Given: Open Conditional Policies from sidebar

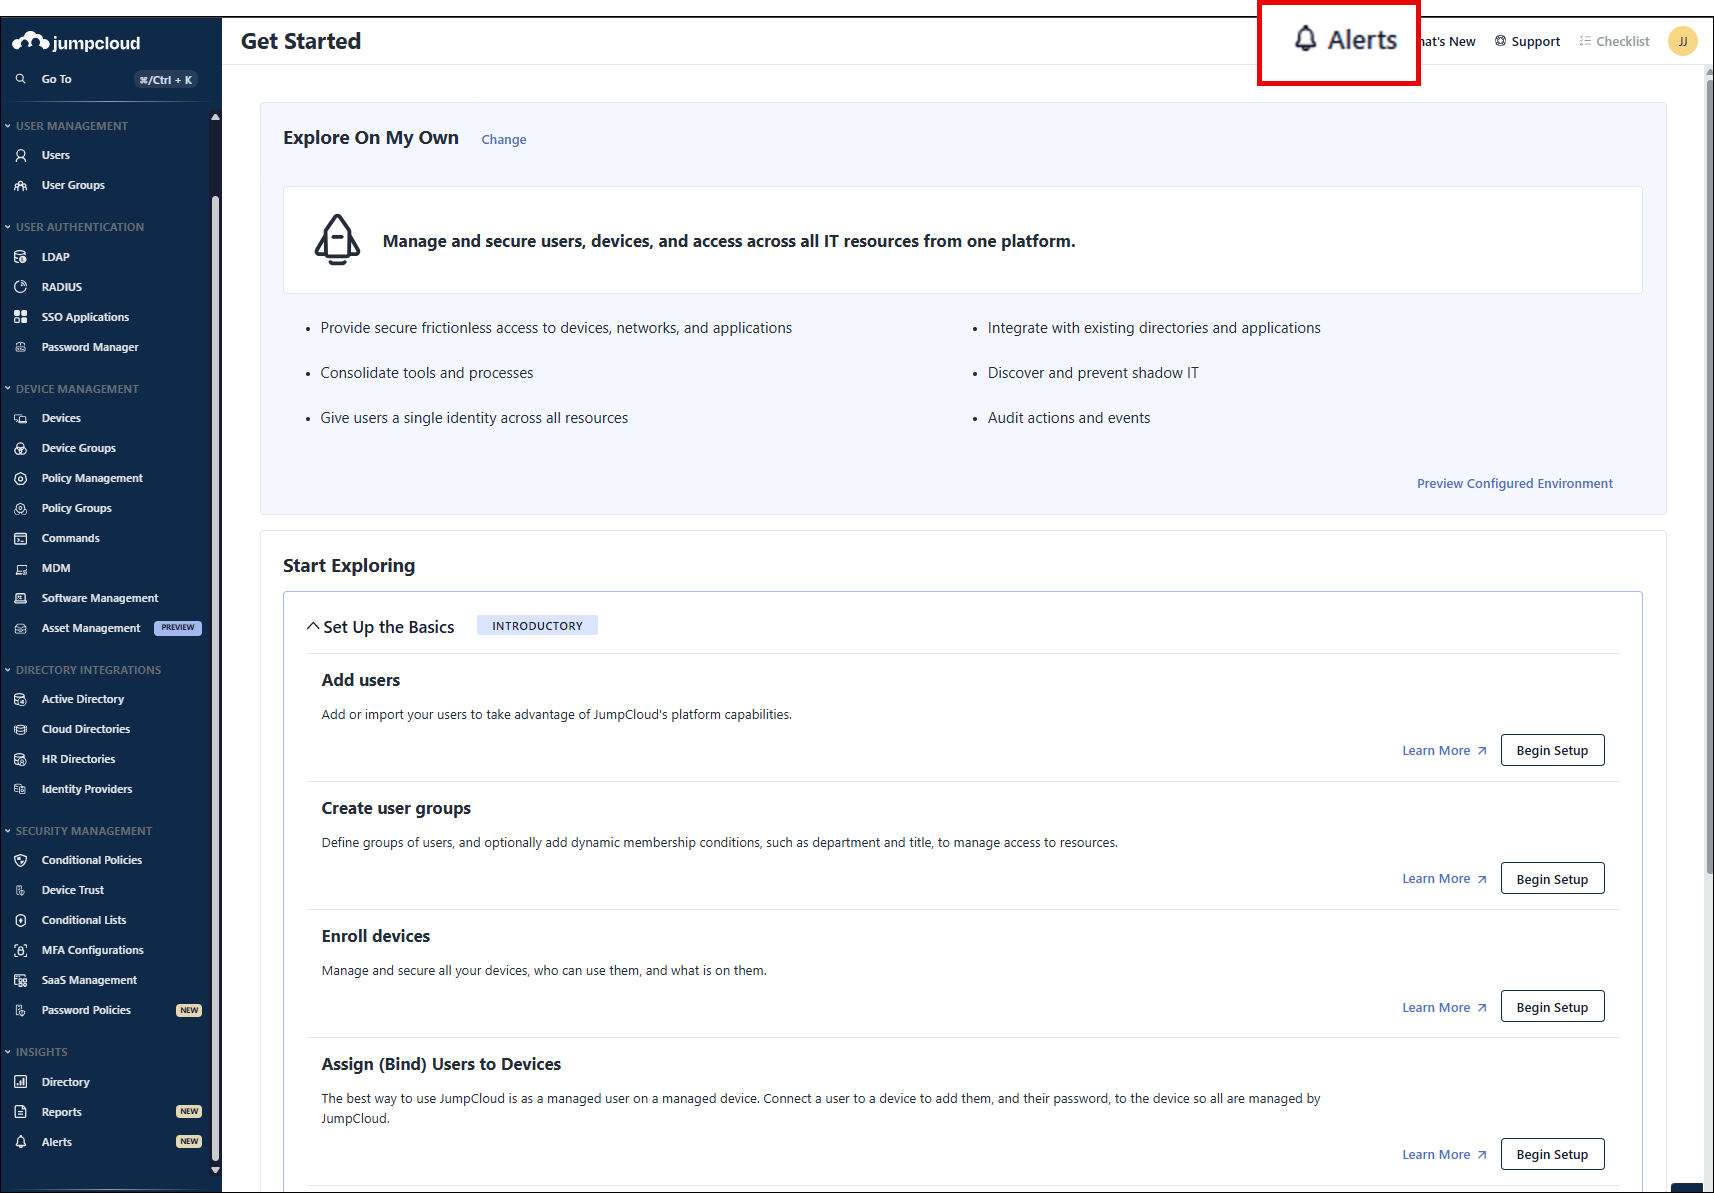Looking at the screenshot, I should 91,860.
